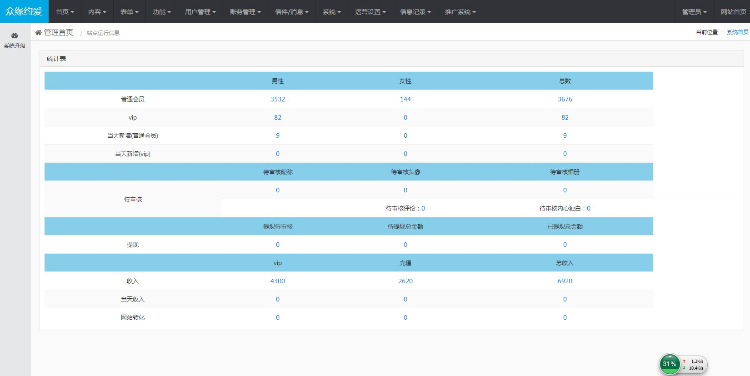This screenshot has width=750, height=376.
Task: Open the messages dropdown beside 财务管理
Action: point(291,12)
